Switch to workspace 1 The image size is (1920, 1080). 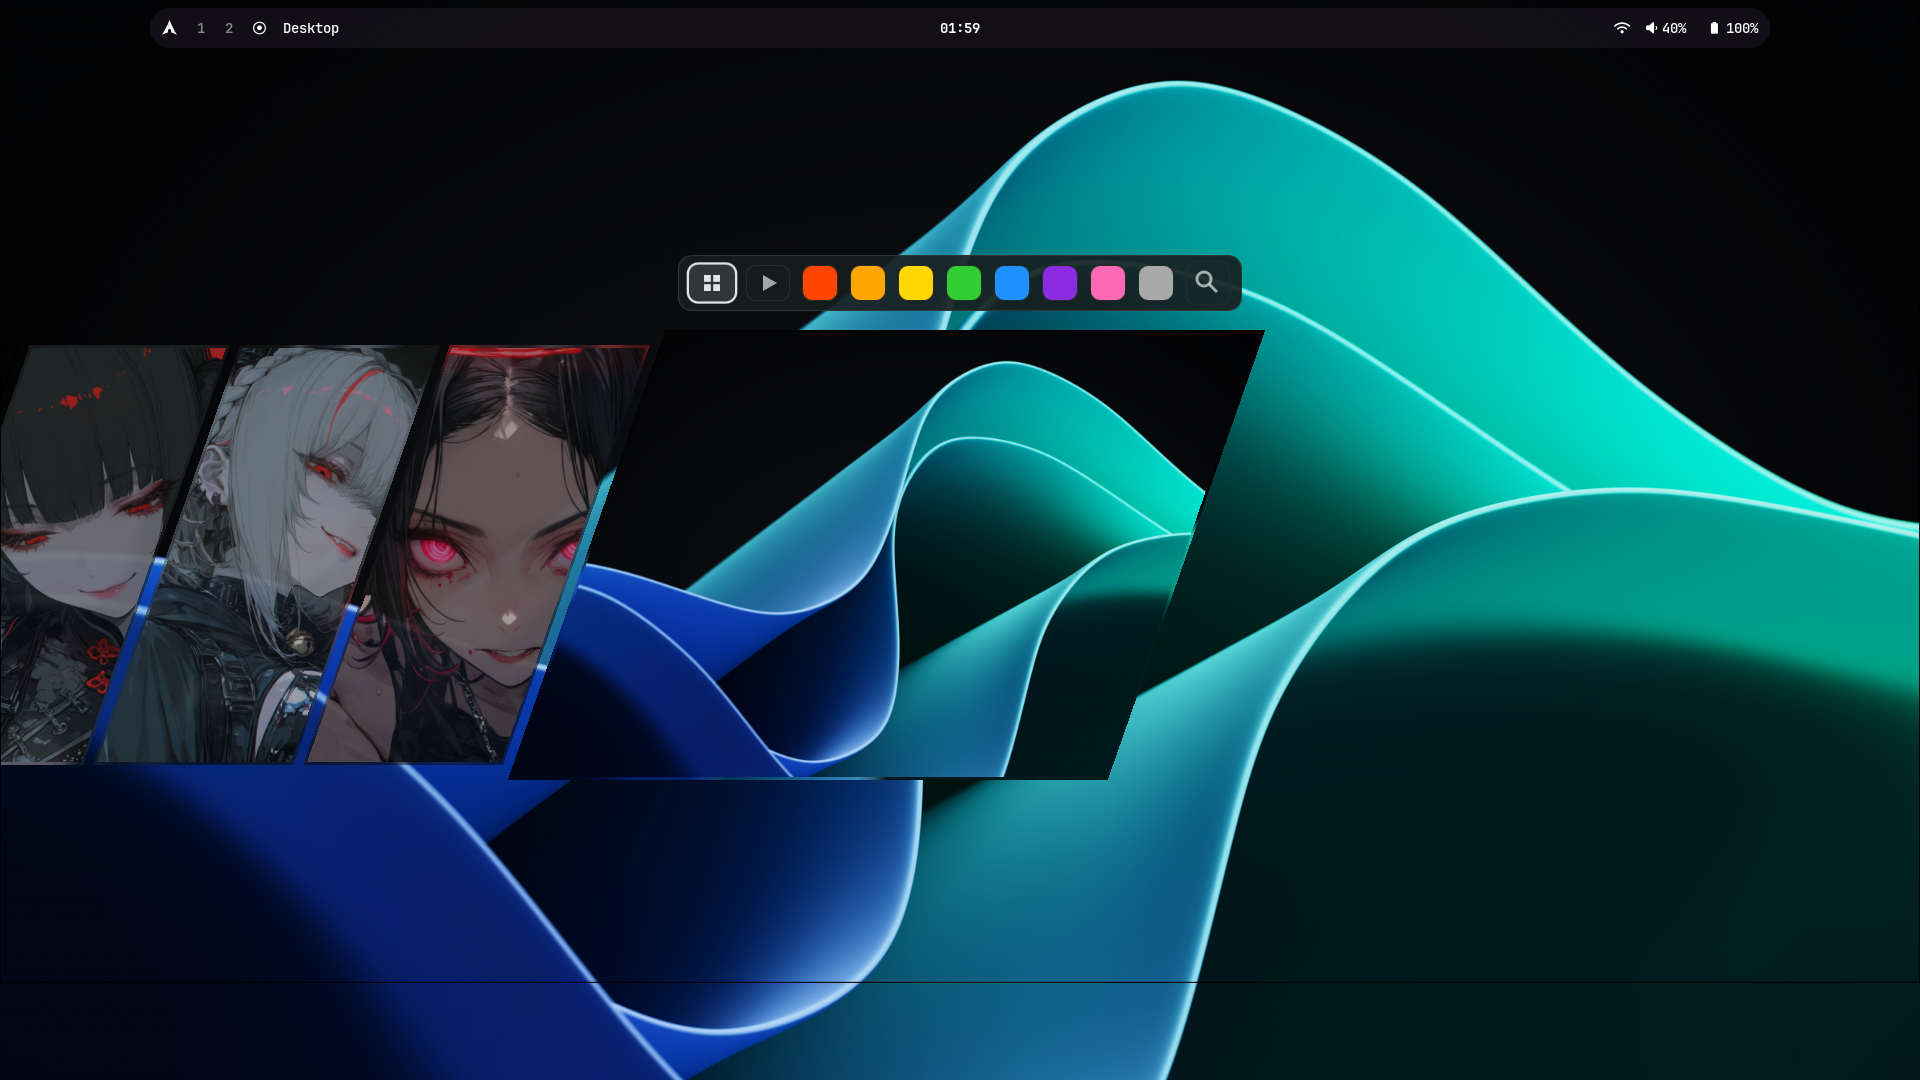tap(201, 28)
